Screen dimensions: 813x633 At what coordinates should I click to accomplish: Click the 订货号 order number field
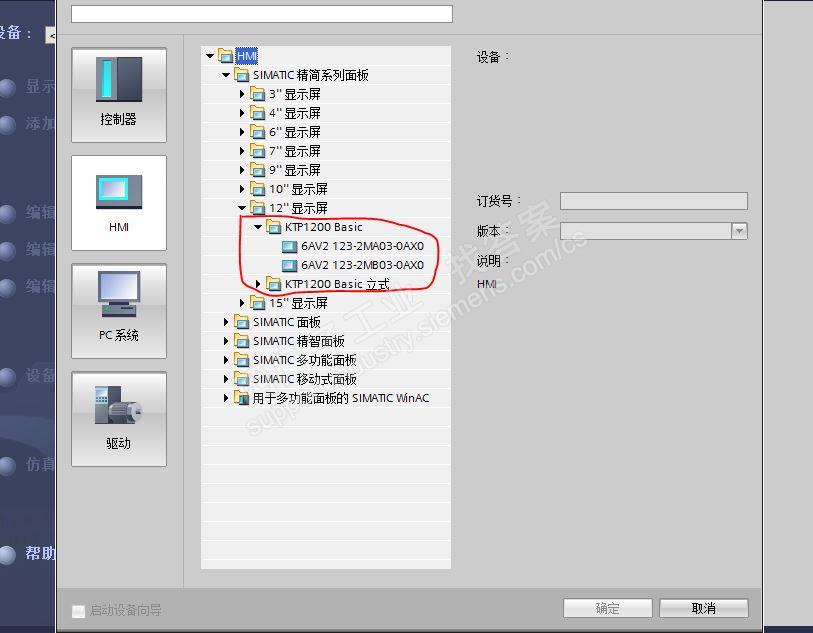(654, 201)
